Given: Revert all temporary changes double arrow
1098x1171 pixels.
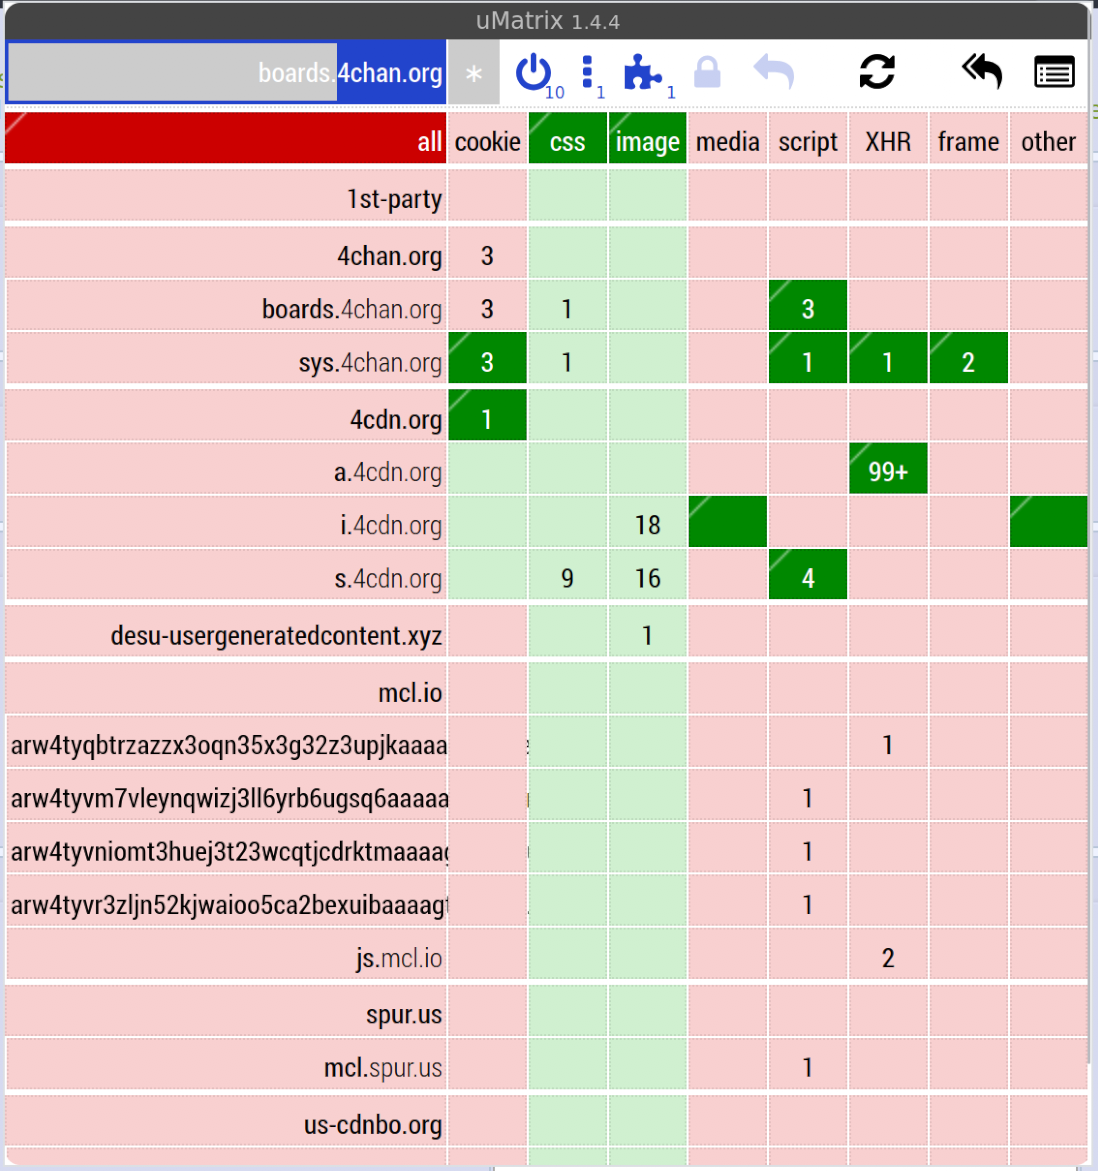Looking at the screenshot, I should 981,72.
